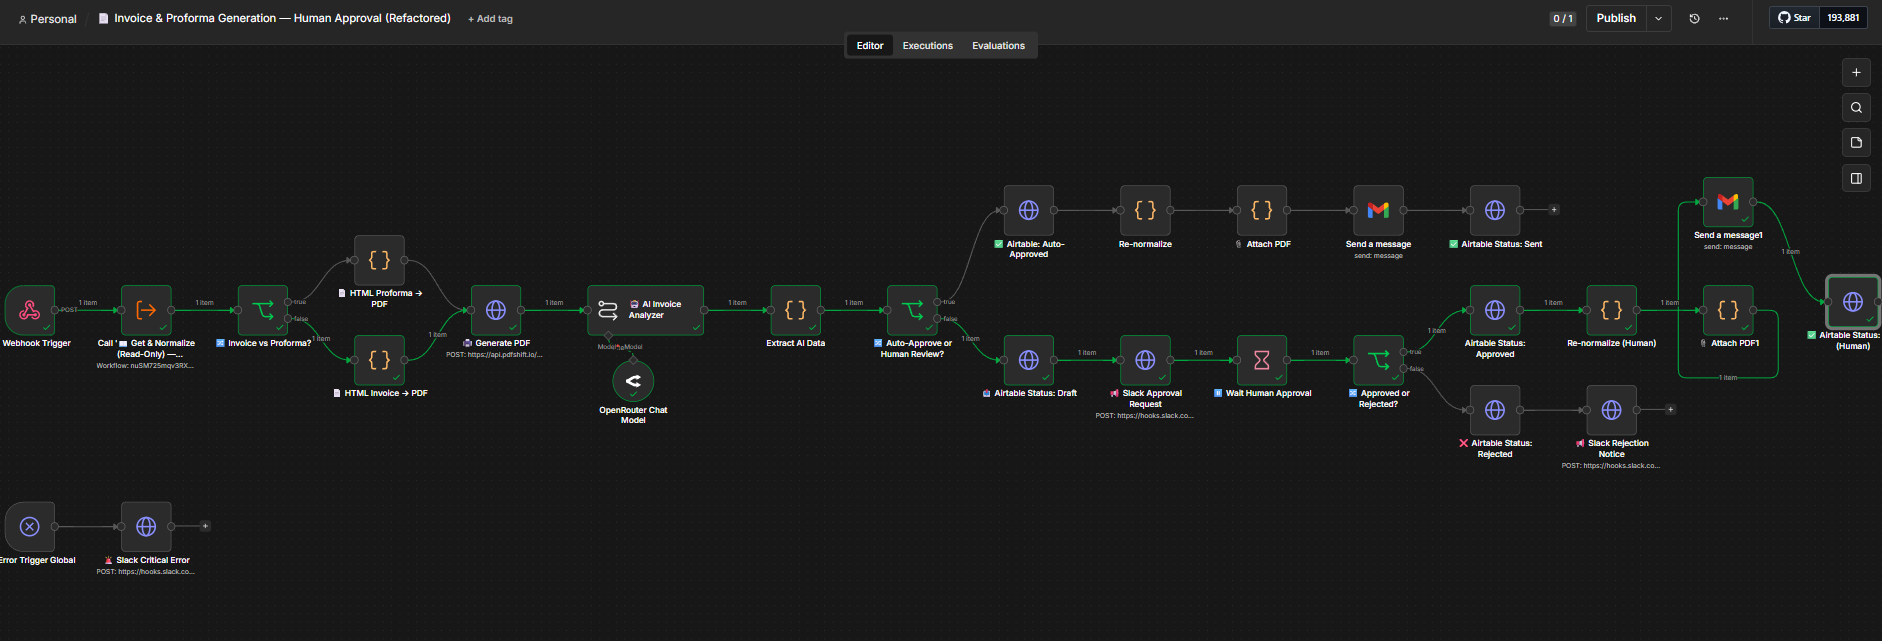Select the Invoice vs Proforma? switch node
Viewport: 1882px width, 641px height.
(x=263, y=310)
